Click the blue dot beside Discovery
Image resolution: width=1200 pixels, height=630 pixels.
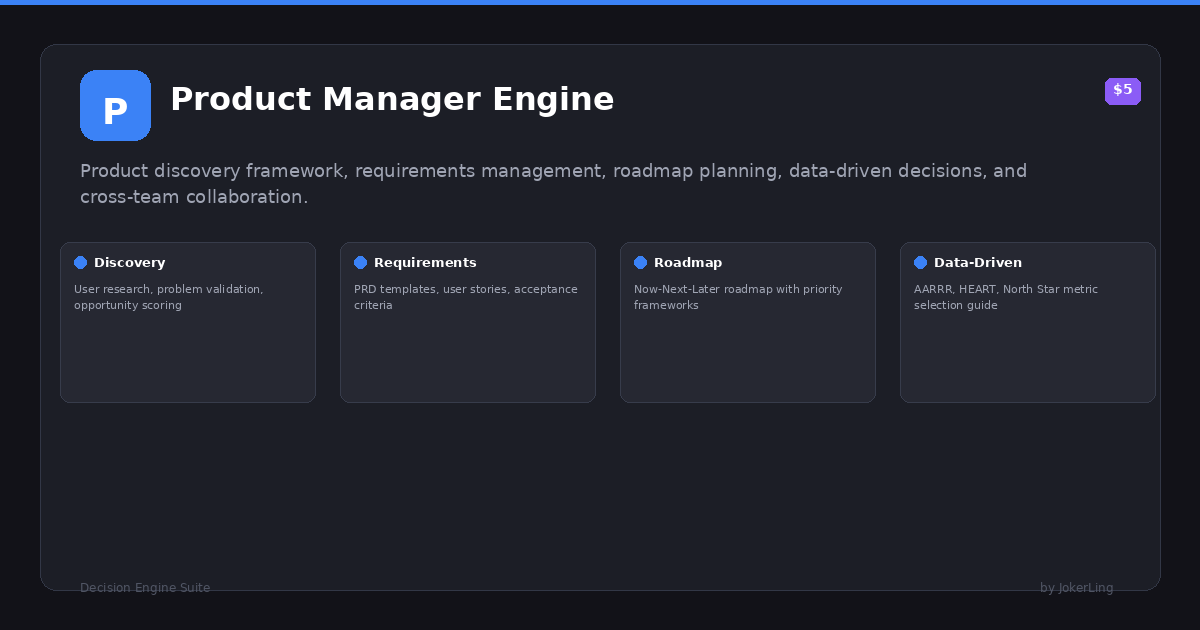pyautogui.click(x=80, y=262)
